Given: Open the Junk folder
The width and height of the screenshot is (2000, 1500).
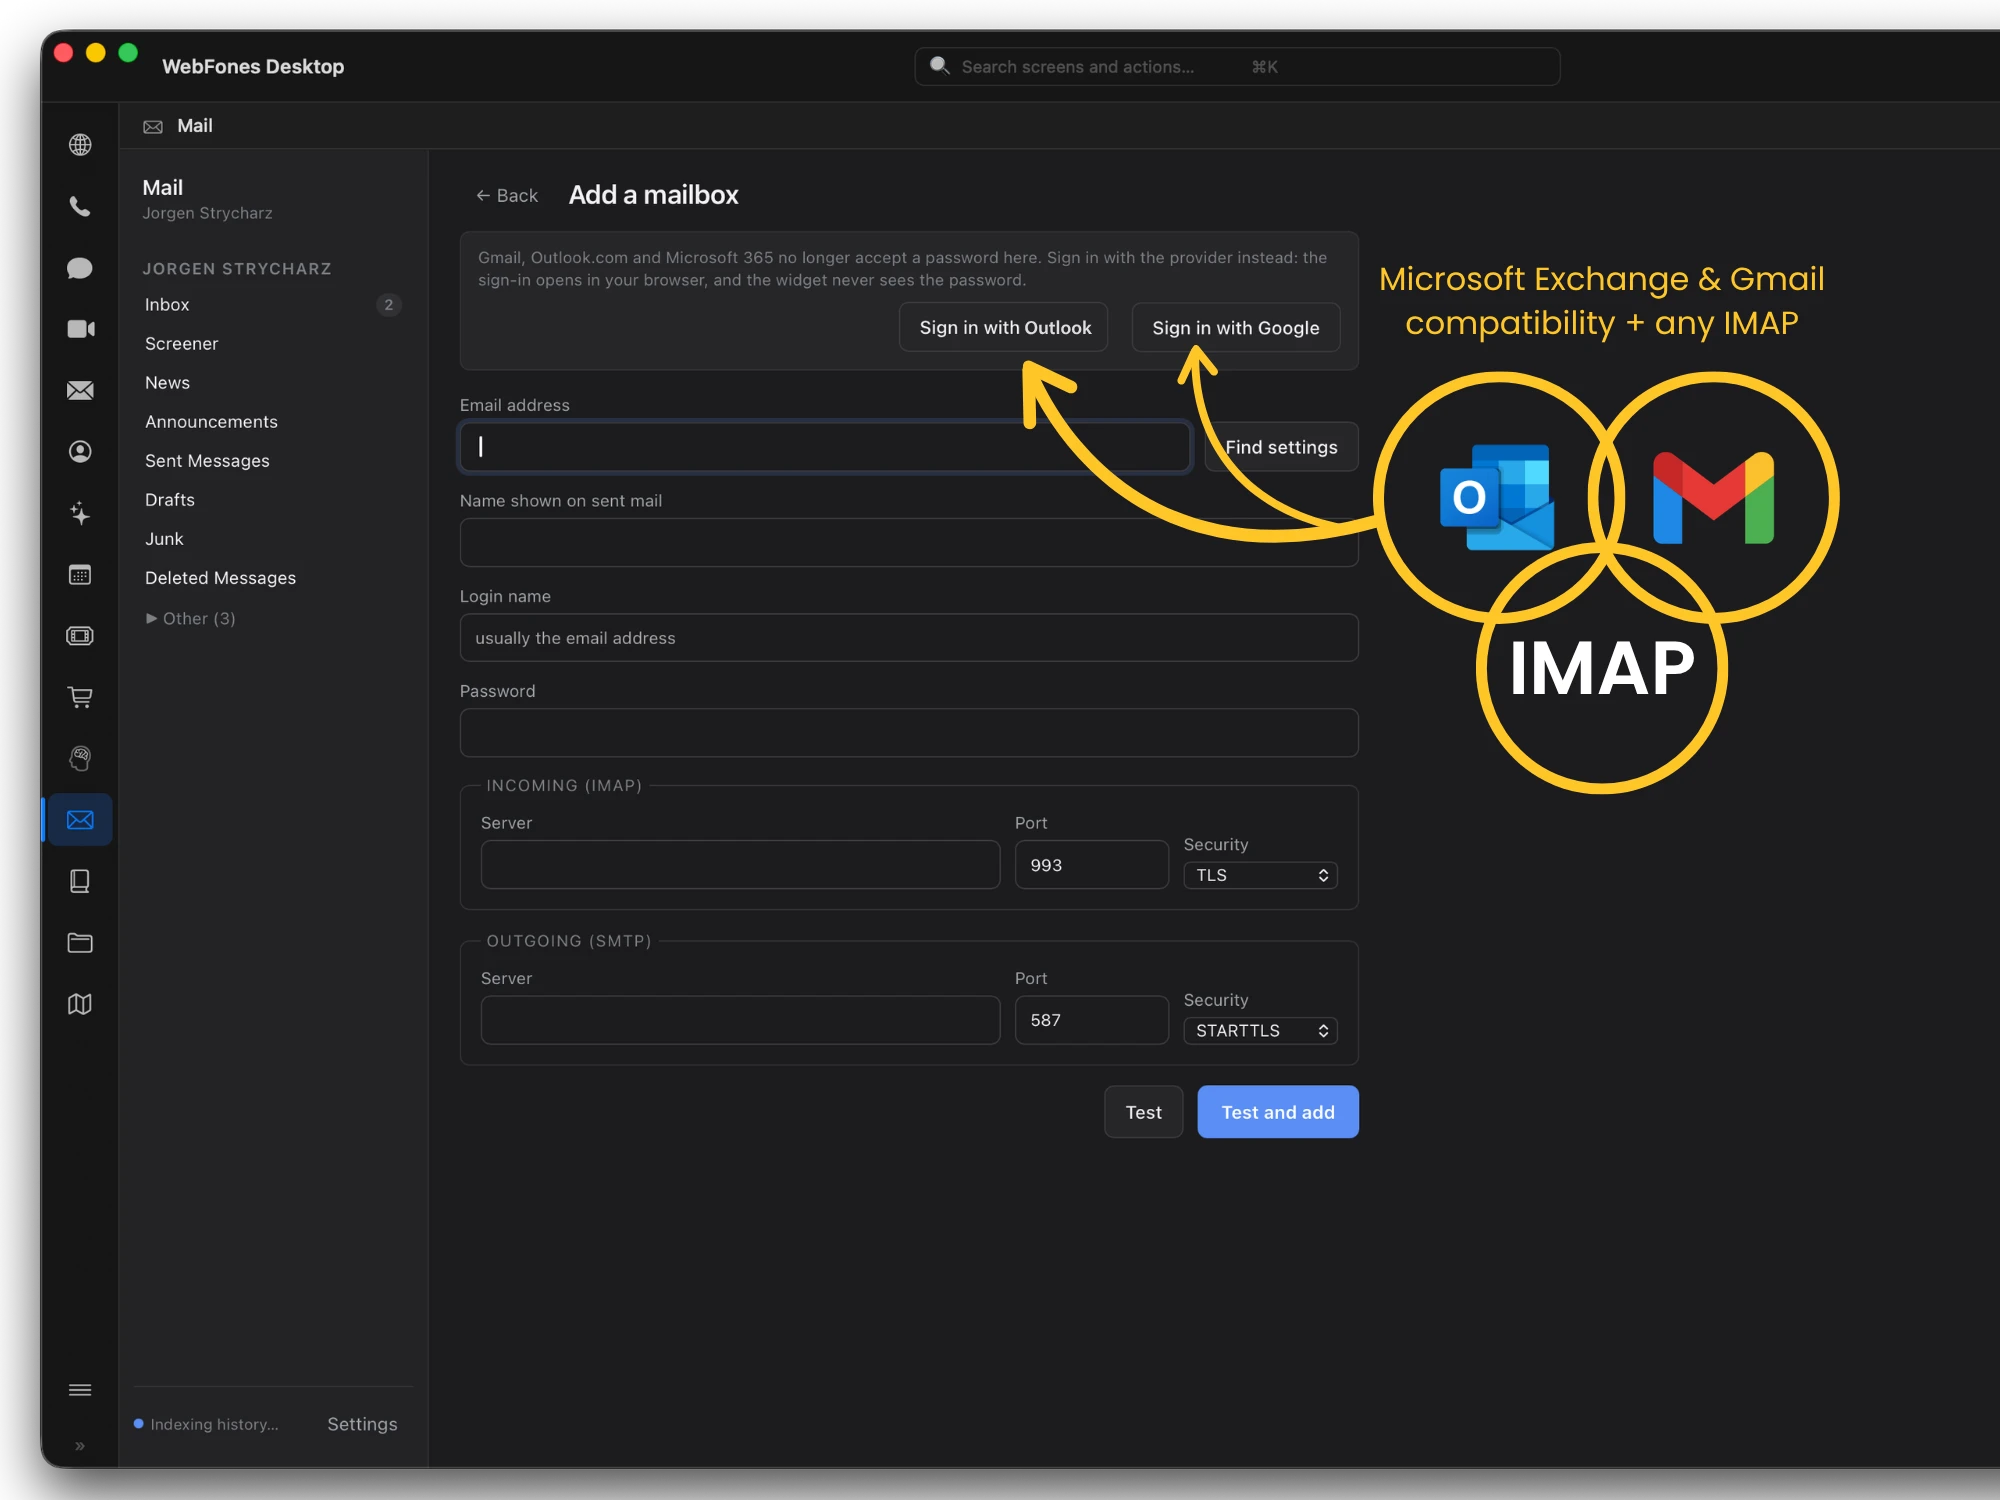Looking at the screenshot, I should tap(272, 538).
